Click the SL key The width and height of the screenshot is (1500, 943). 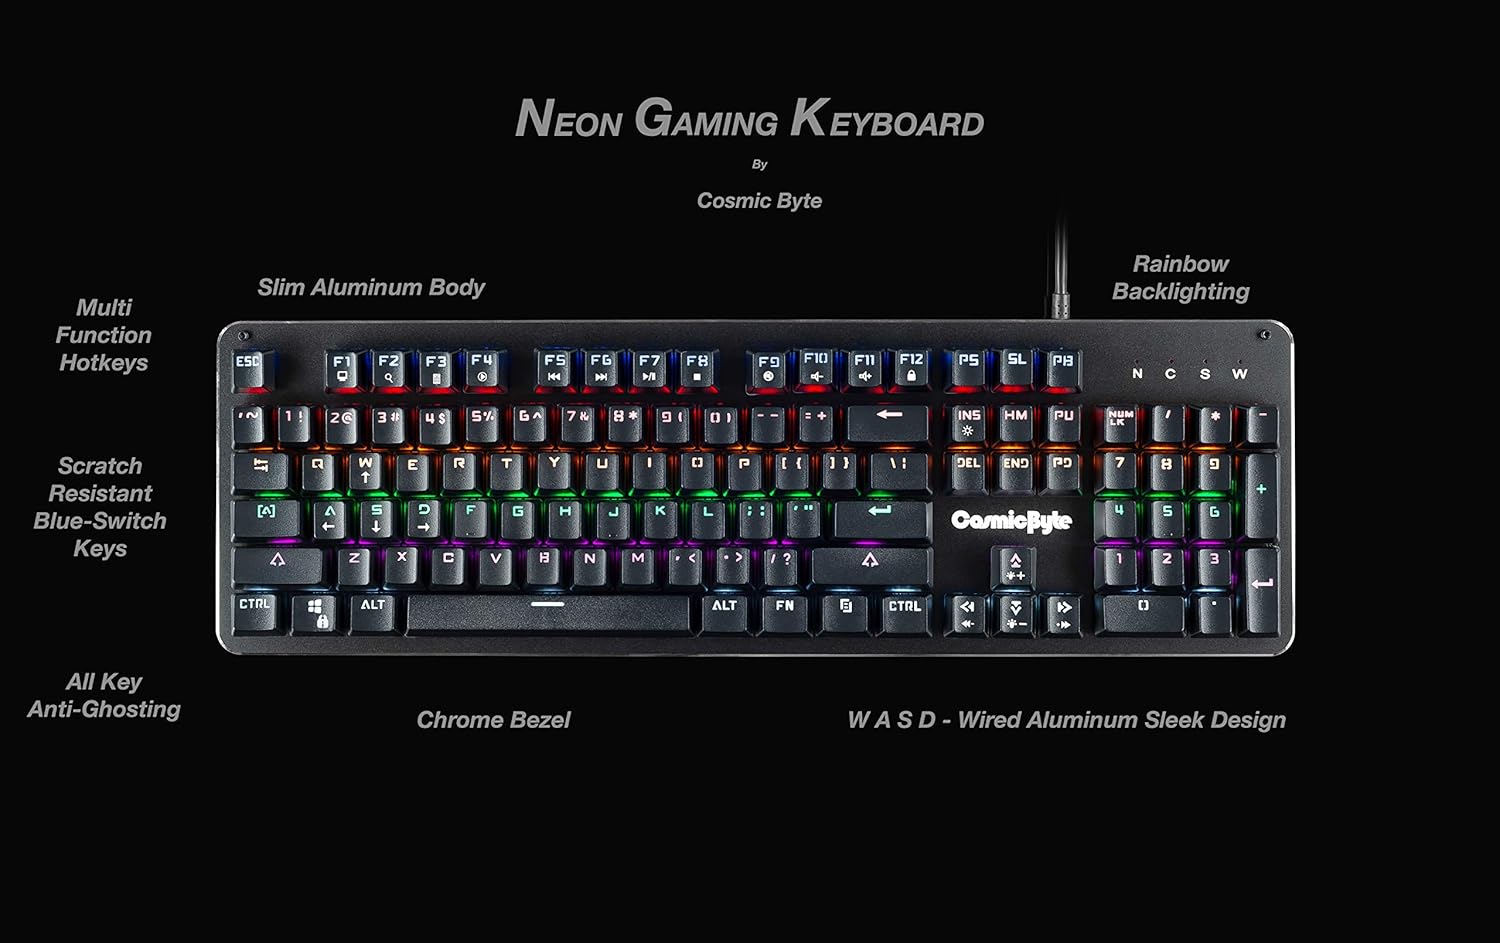1016,368
